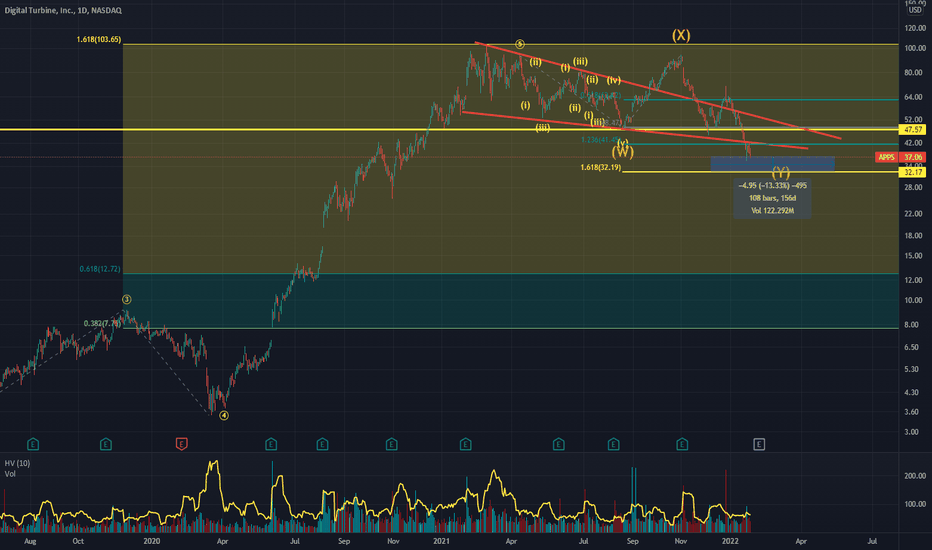Click the 108 bars, 156d text
Viewport: 932px width, 550px height.
(772, 198)
